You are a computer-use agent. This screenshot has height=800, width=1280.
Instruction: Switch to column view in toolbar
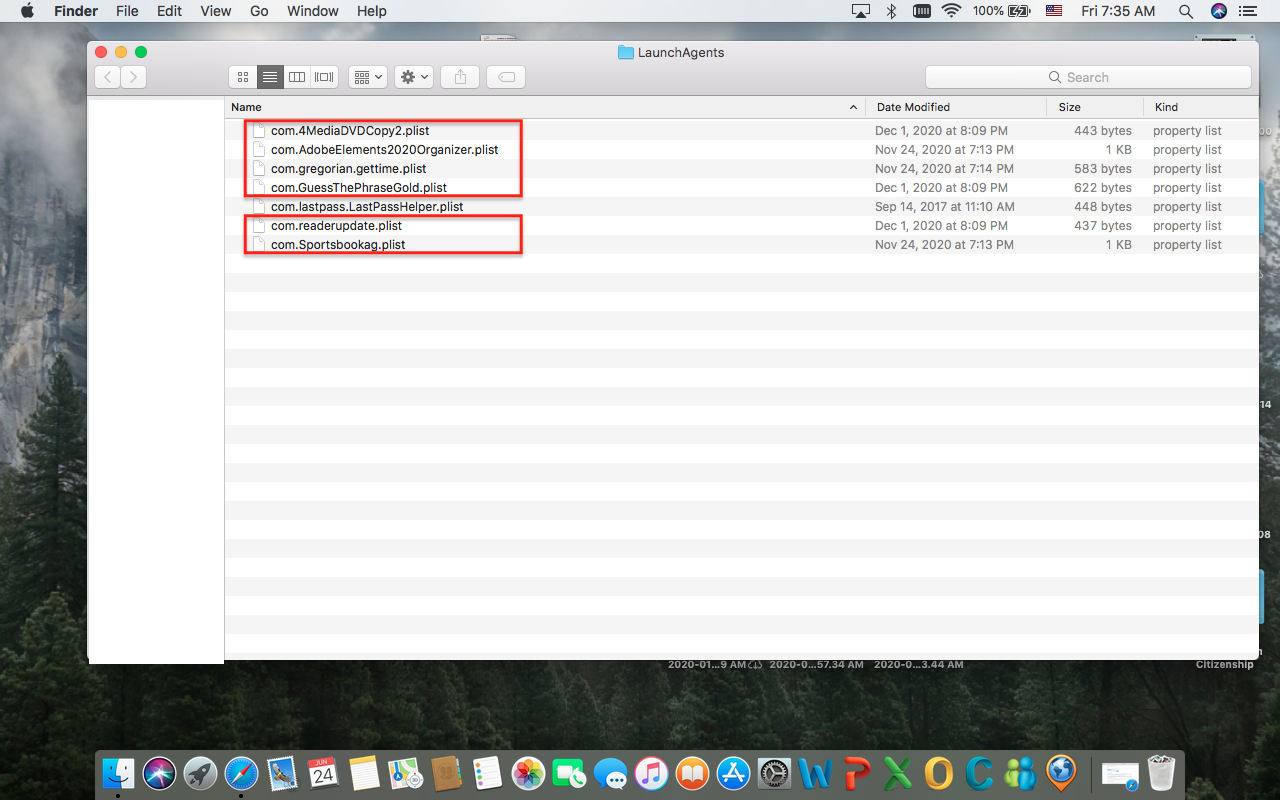tap(297, 77)
